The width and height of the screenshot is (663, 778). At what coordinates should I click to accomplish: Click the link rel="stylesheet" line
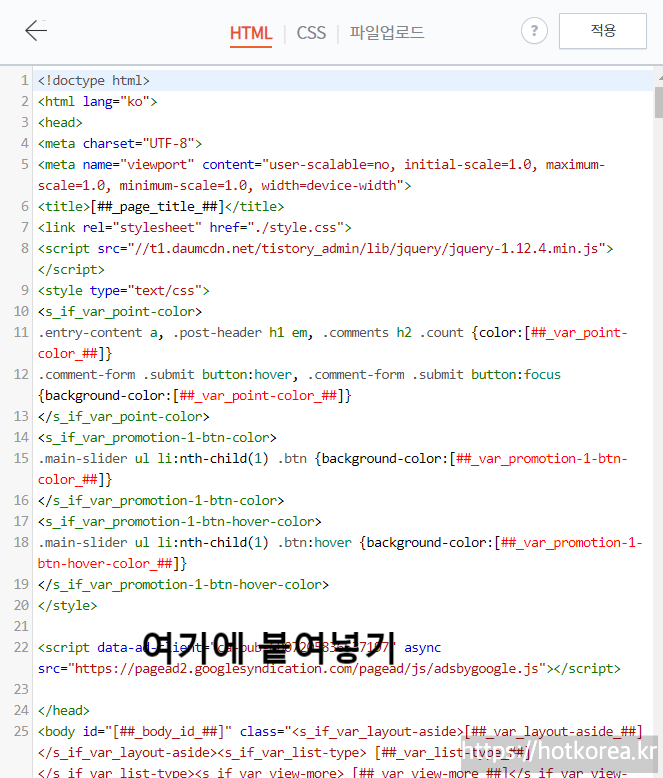pyautogui.click(x=195, y=227)
